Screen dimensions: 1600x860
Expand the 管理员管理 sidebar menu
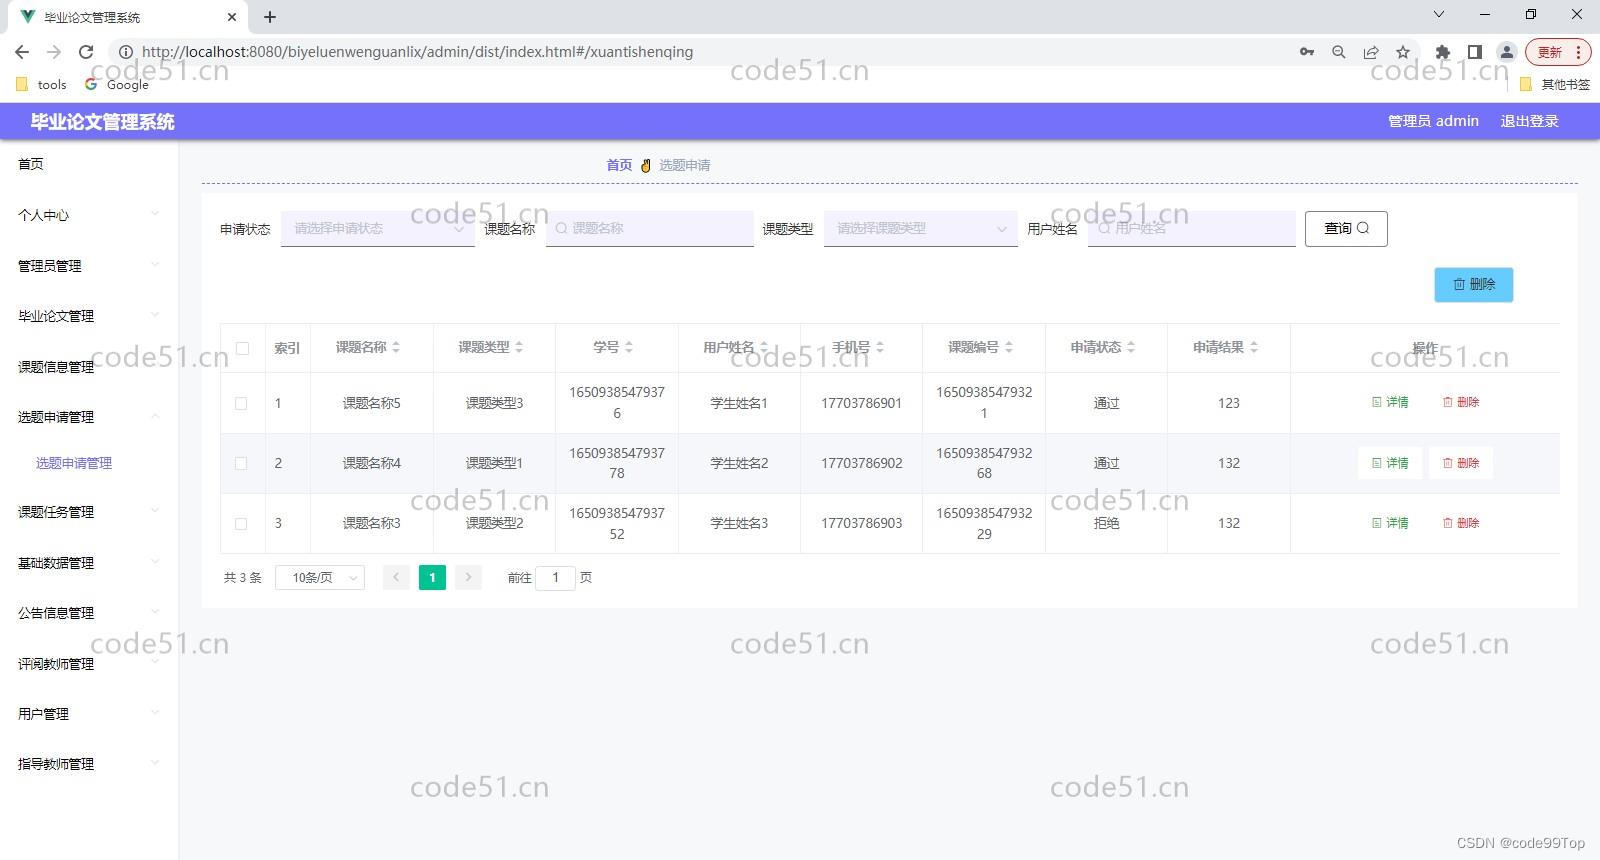[89, 265]
